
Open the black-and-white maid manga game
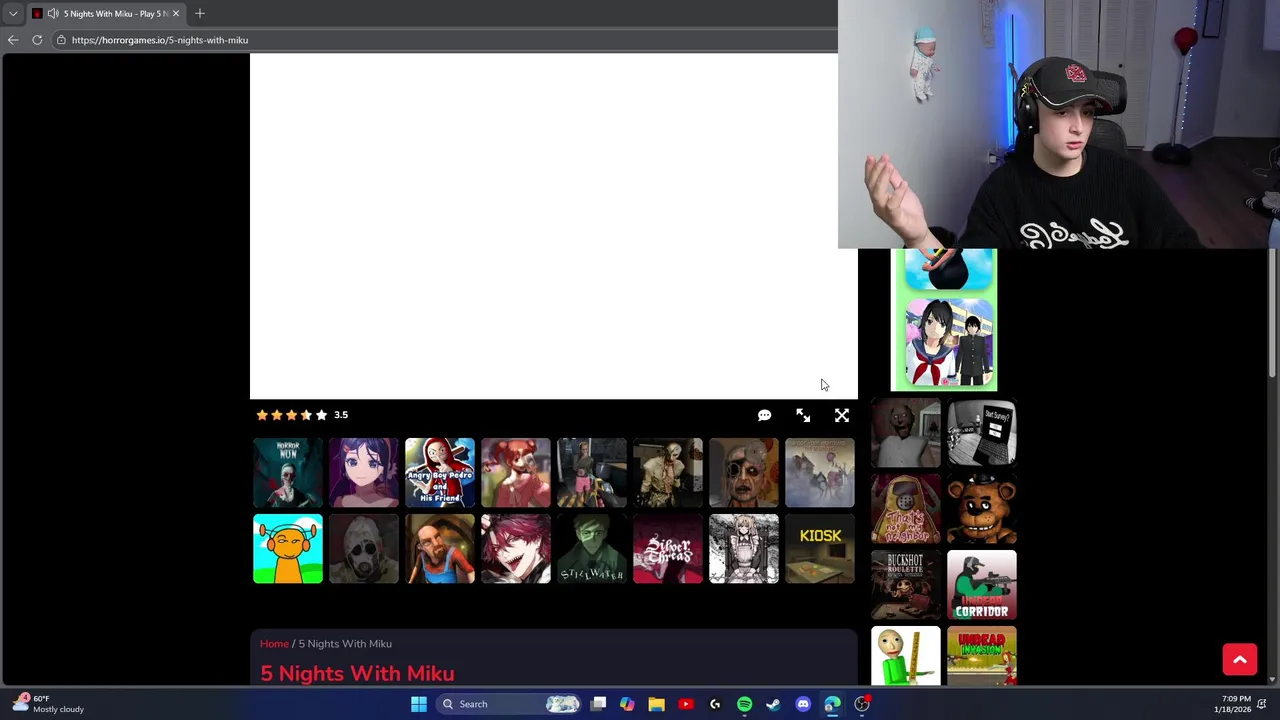click(x=744, y=549)
